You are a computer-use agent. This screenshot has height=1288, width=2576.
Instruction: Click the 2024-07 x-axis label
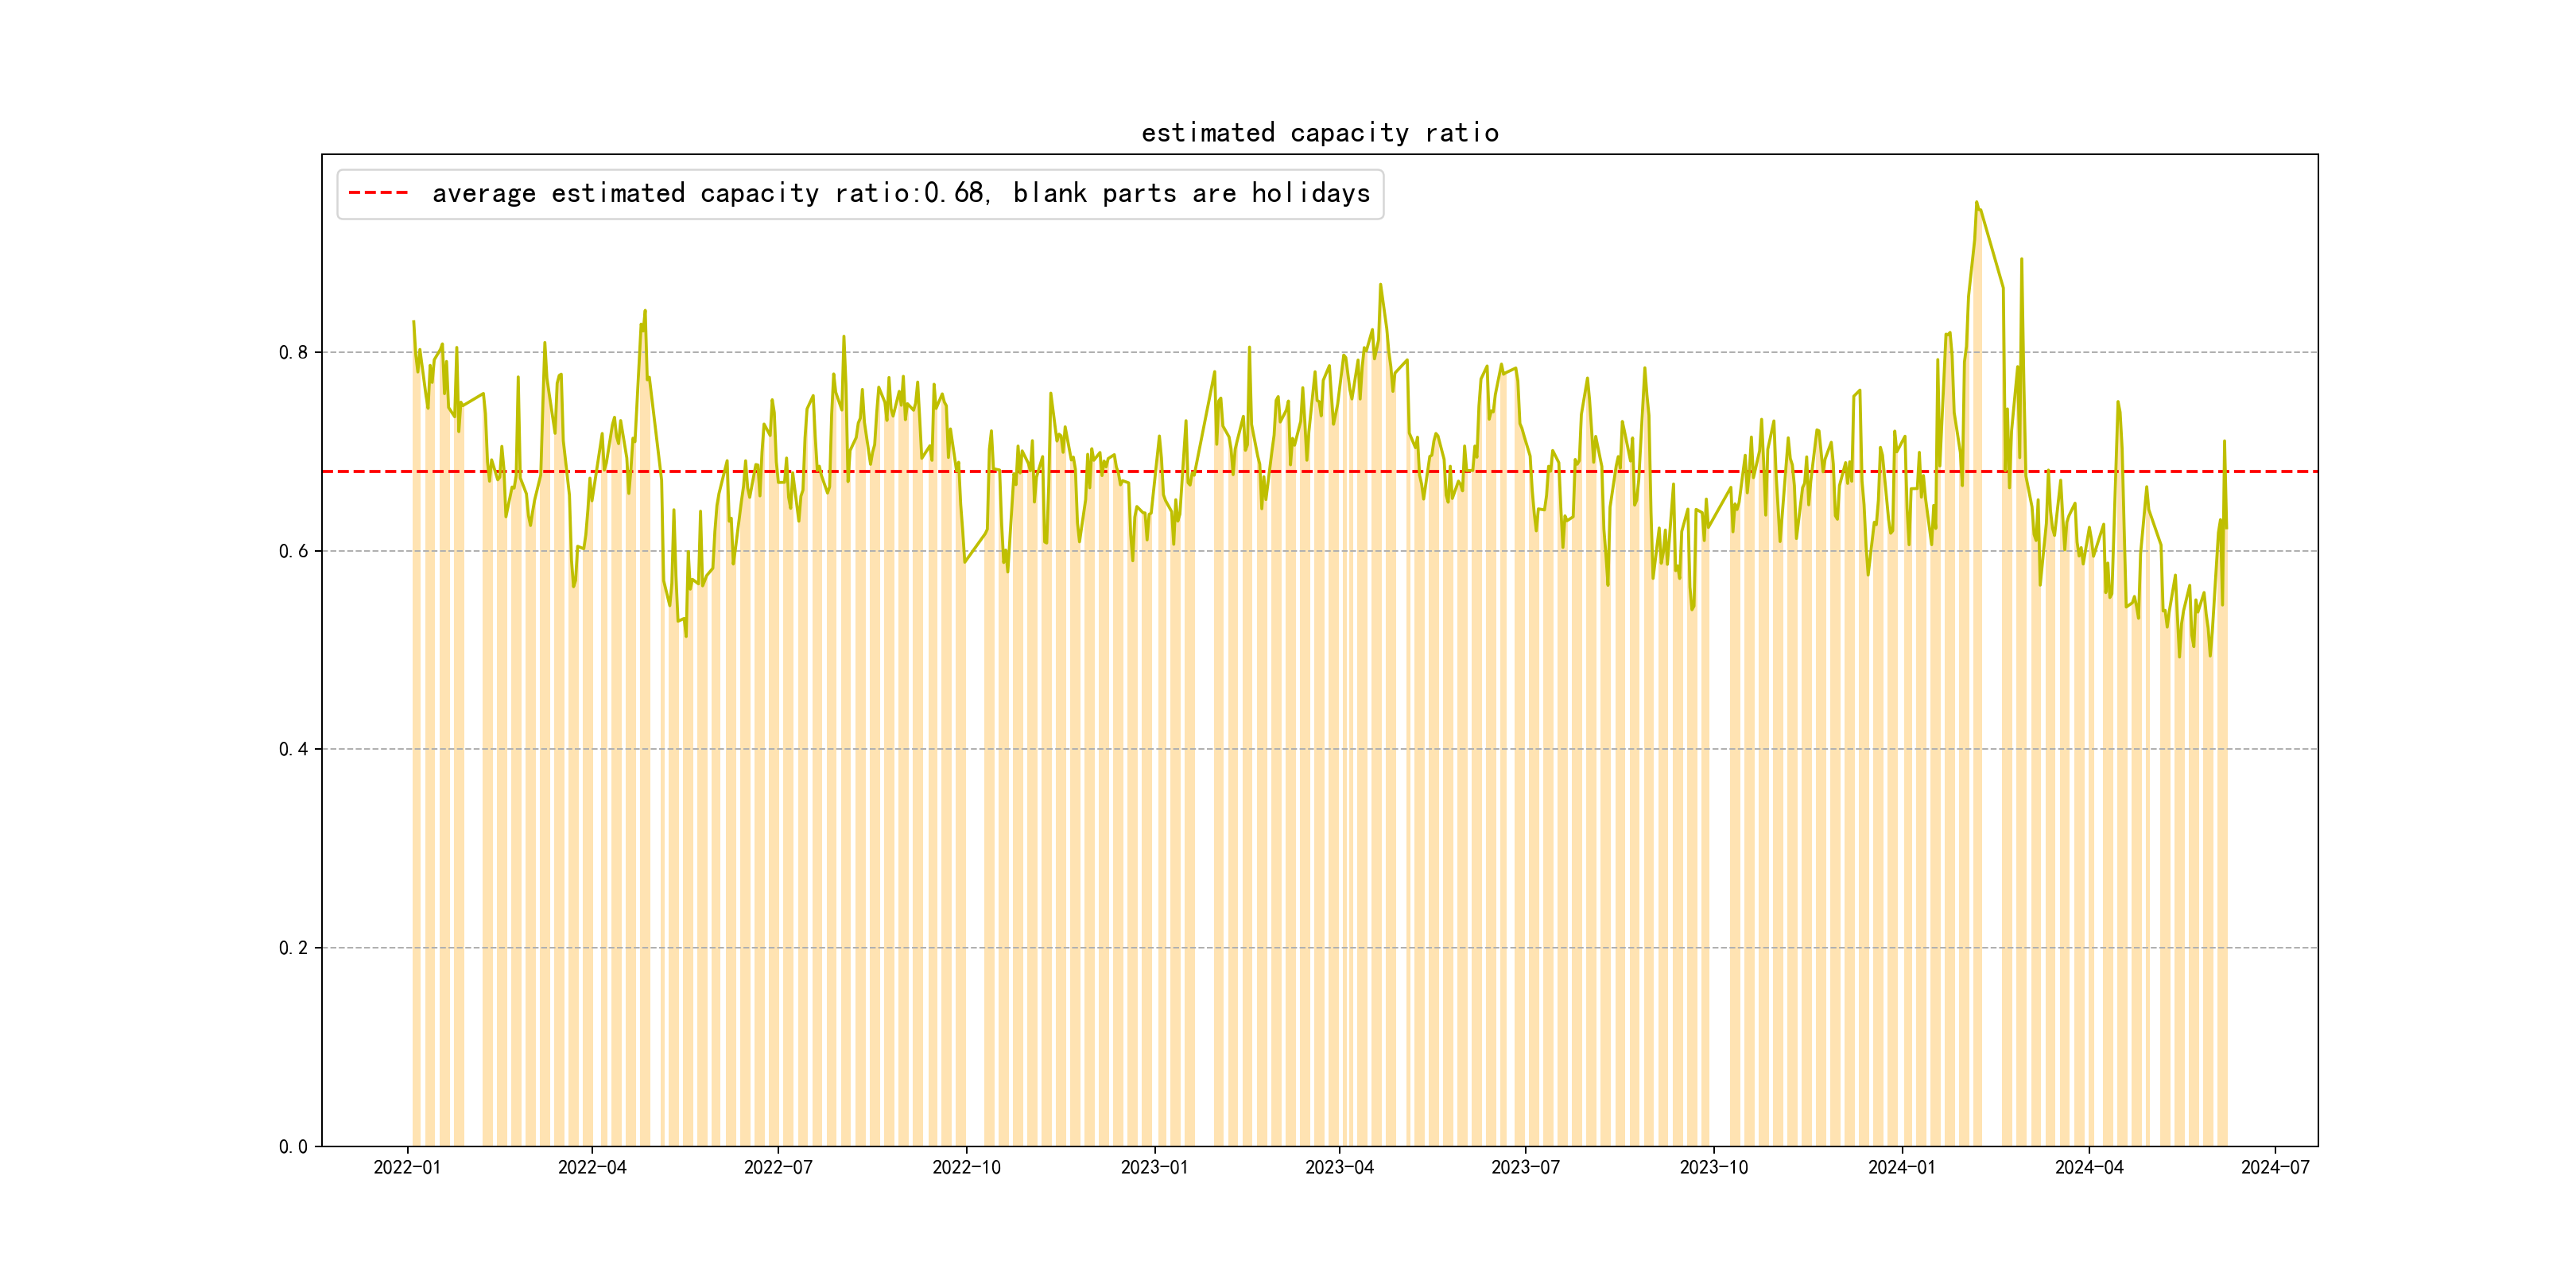[x=2275, y=1167]
